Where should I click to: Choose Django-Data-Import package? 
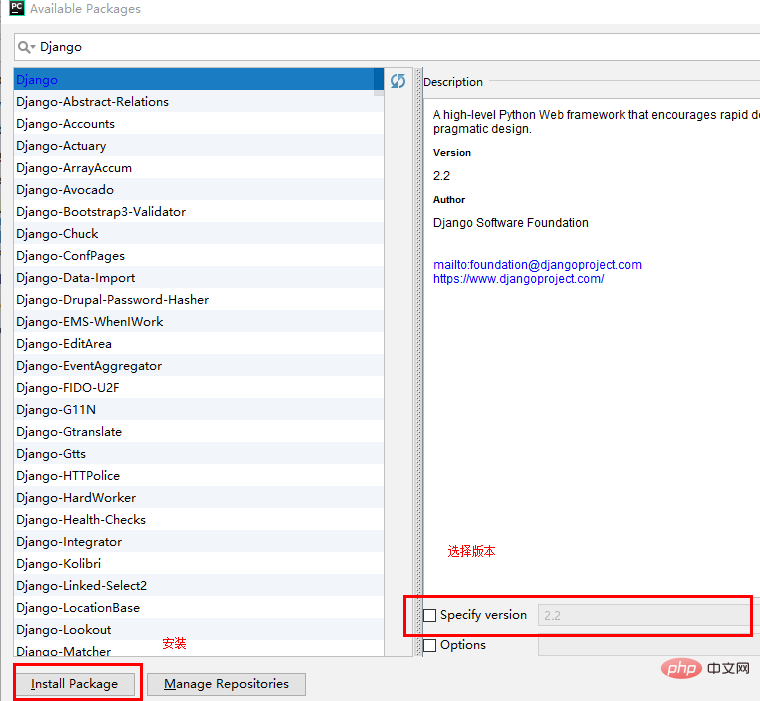[x=199, y=278]
